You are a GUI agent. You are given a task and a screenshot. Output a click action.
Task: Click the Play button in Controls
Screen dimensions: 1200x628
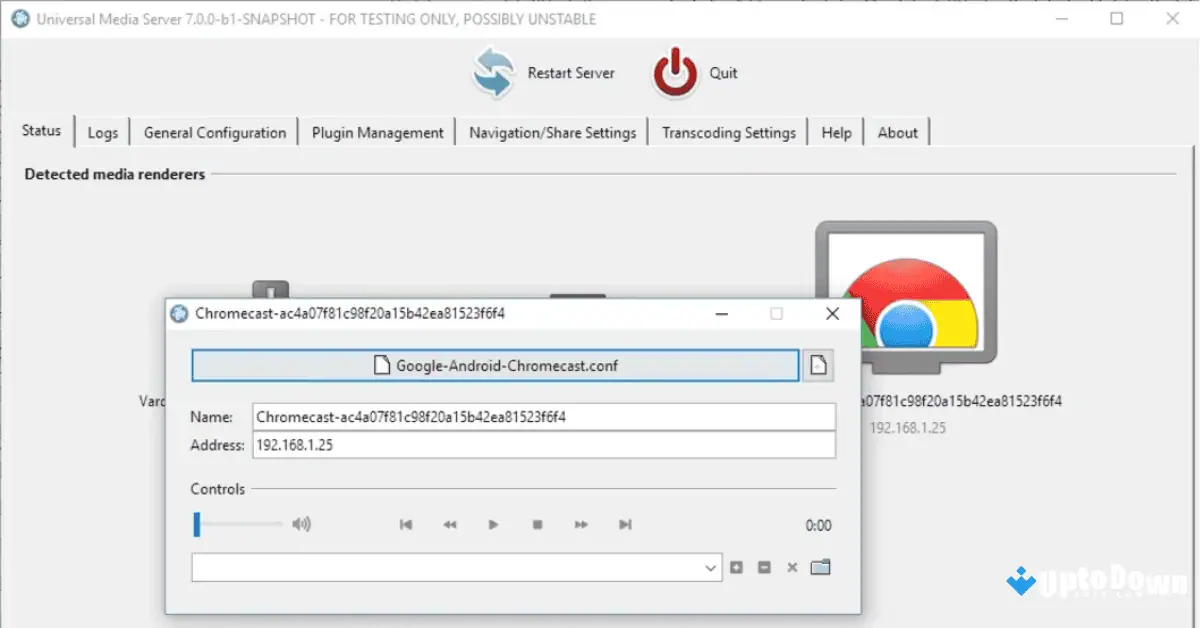point(493,524)
